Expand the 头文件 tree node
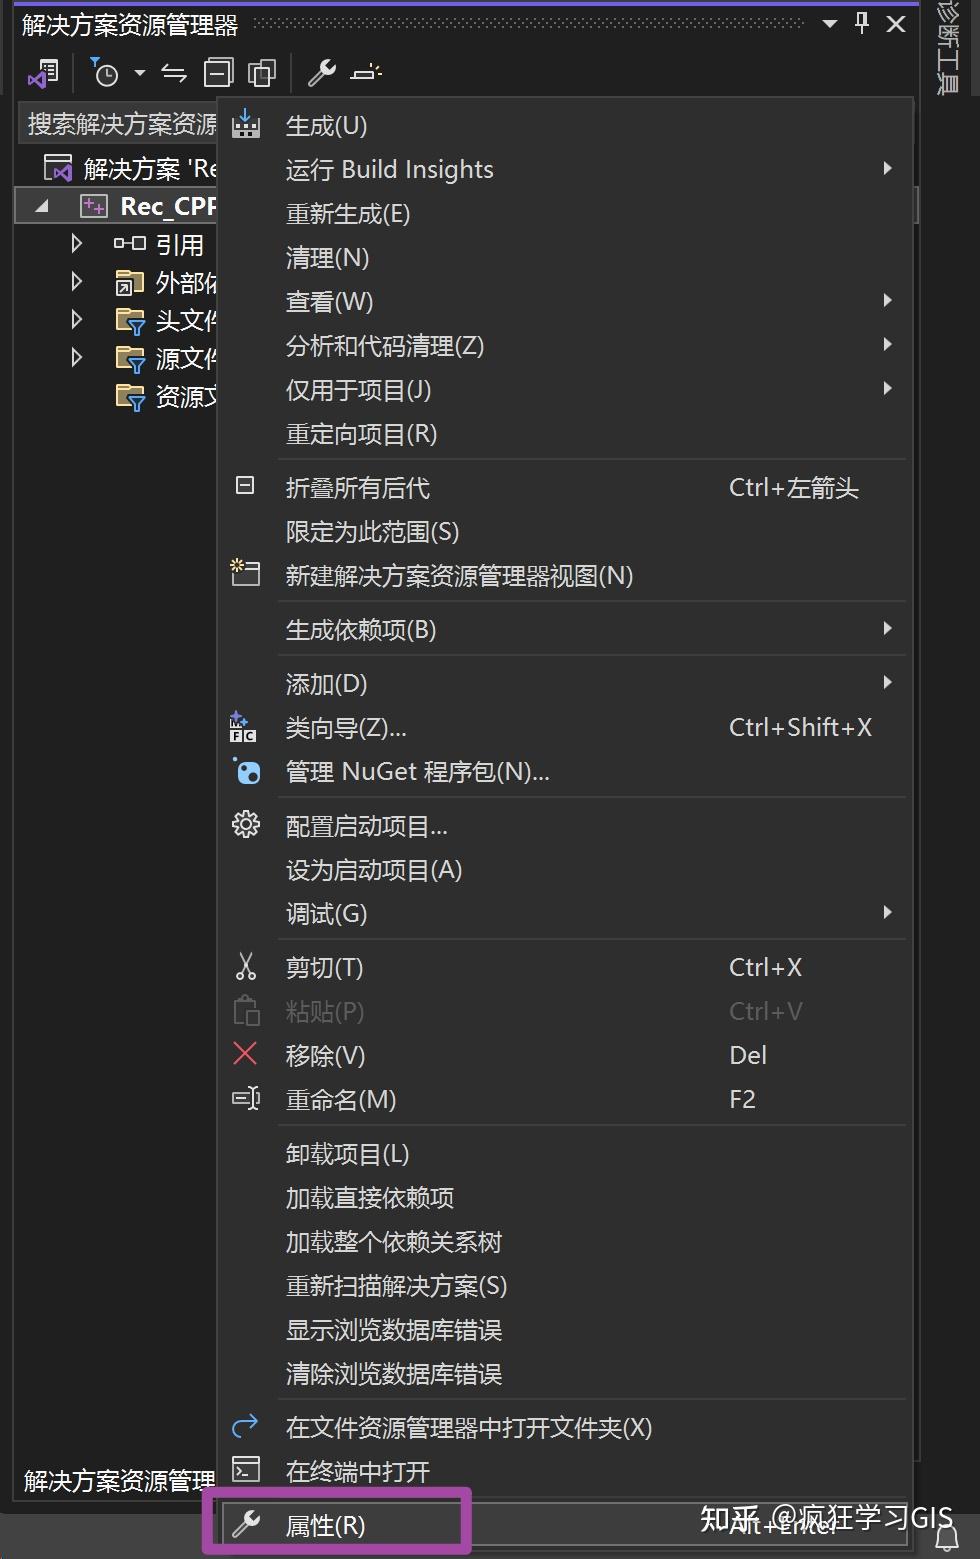 [x=76, y=319]
